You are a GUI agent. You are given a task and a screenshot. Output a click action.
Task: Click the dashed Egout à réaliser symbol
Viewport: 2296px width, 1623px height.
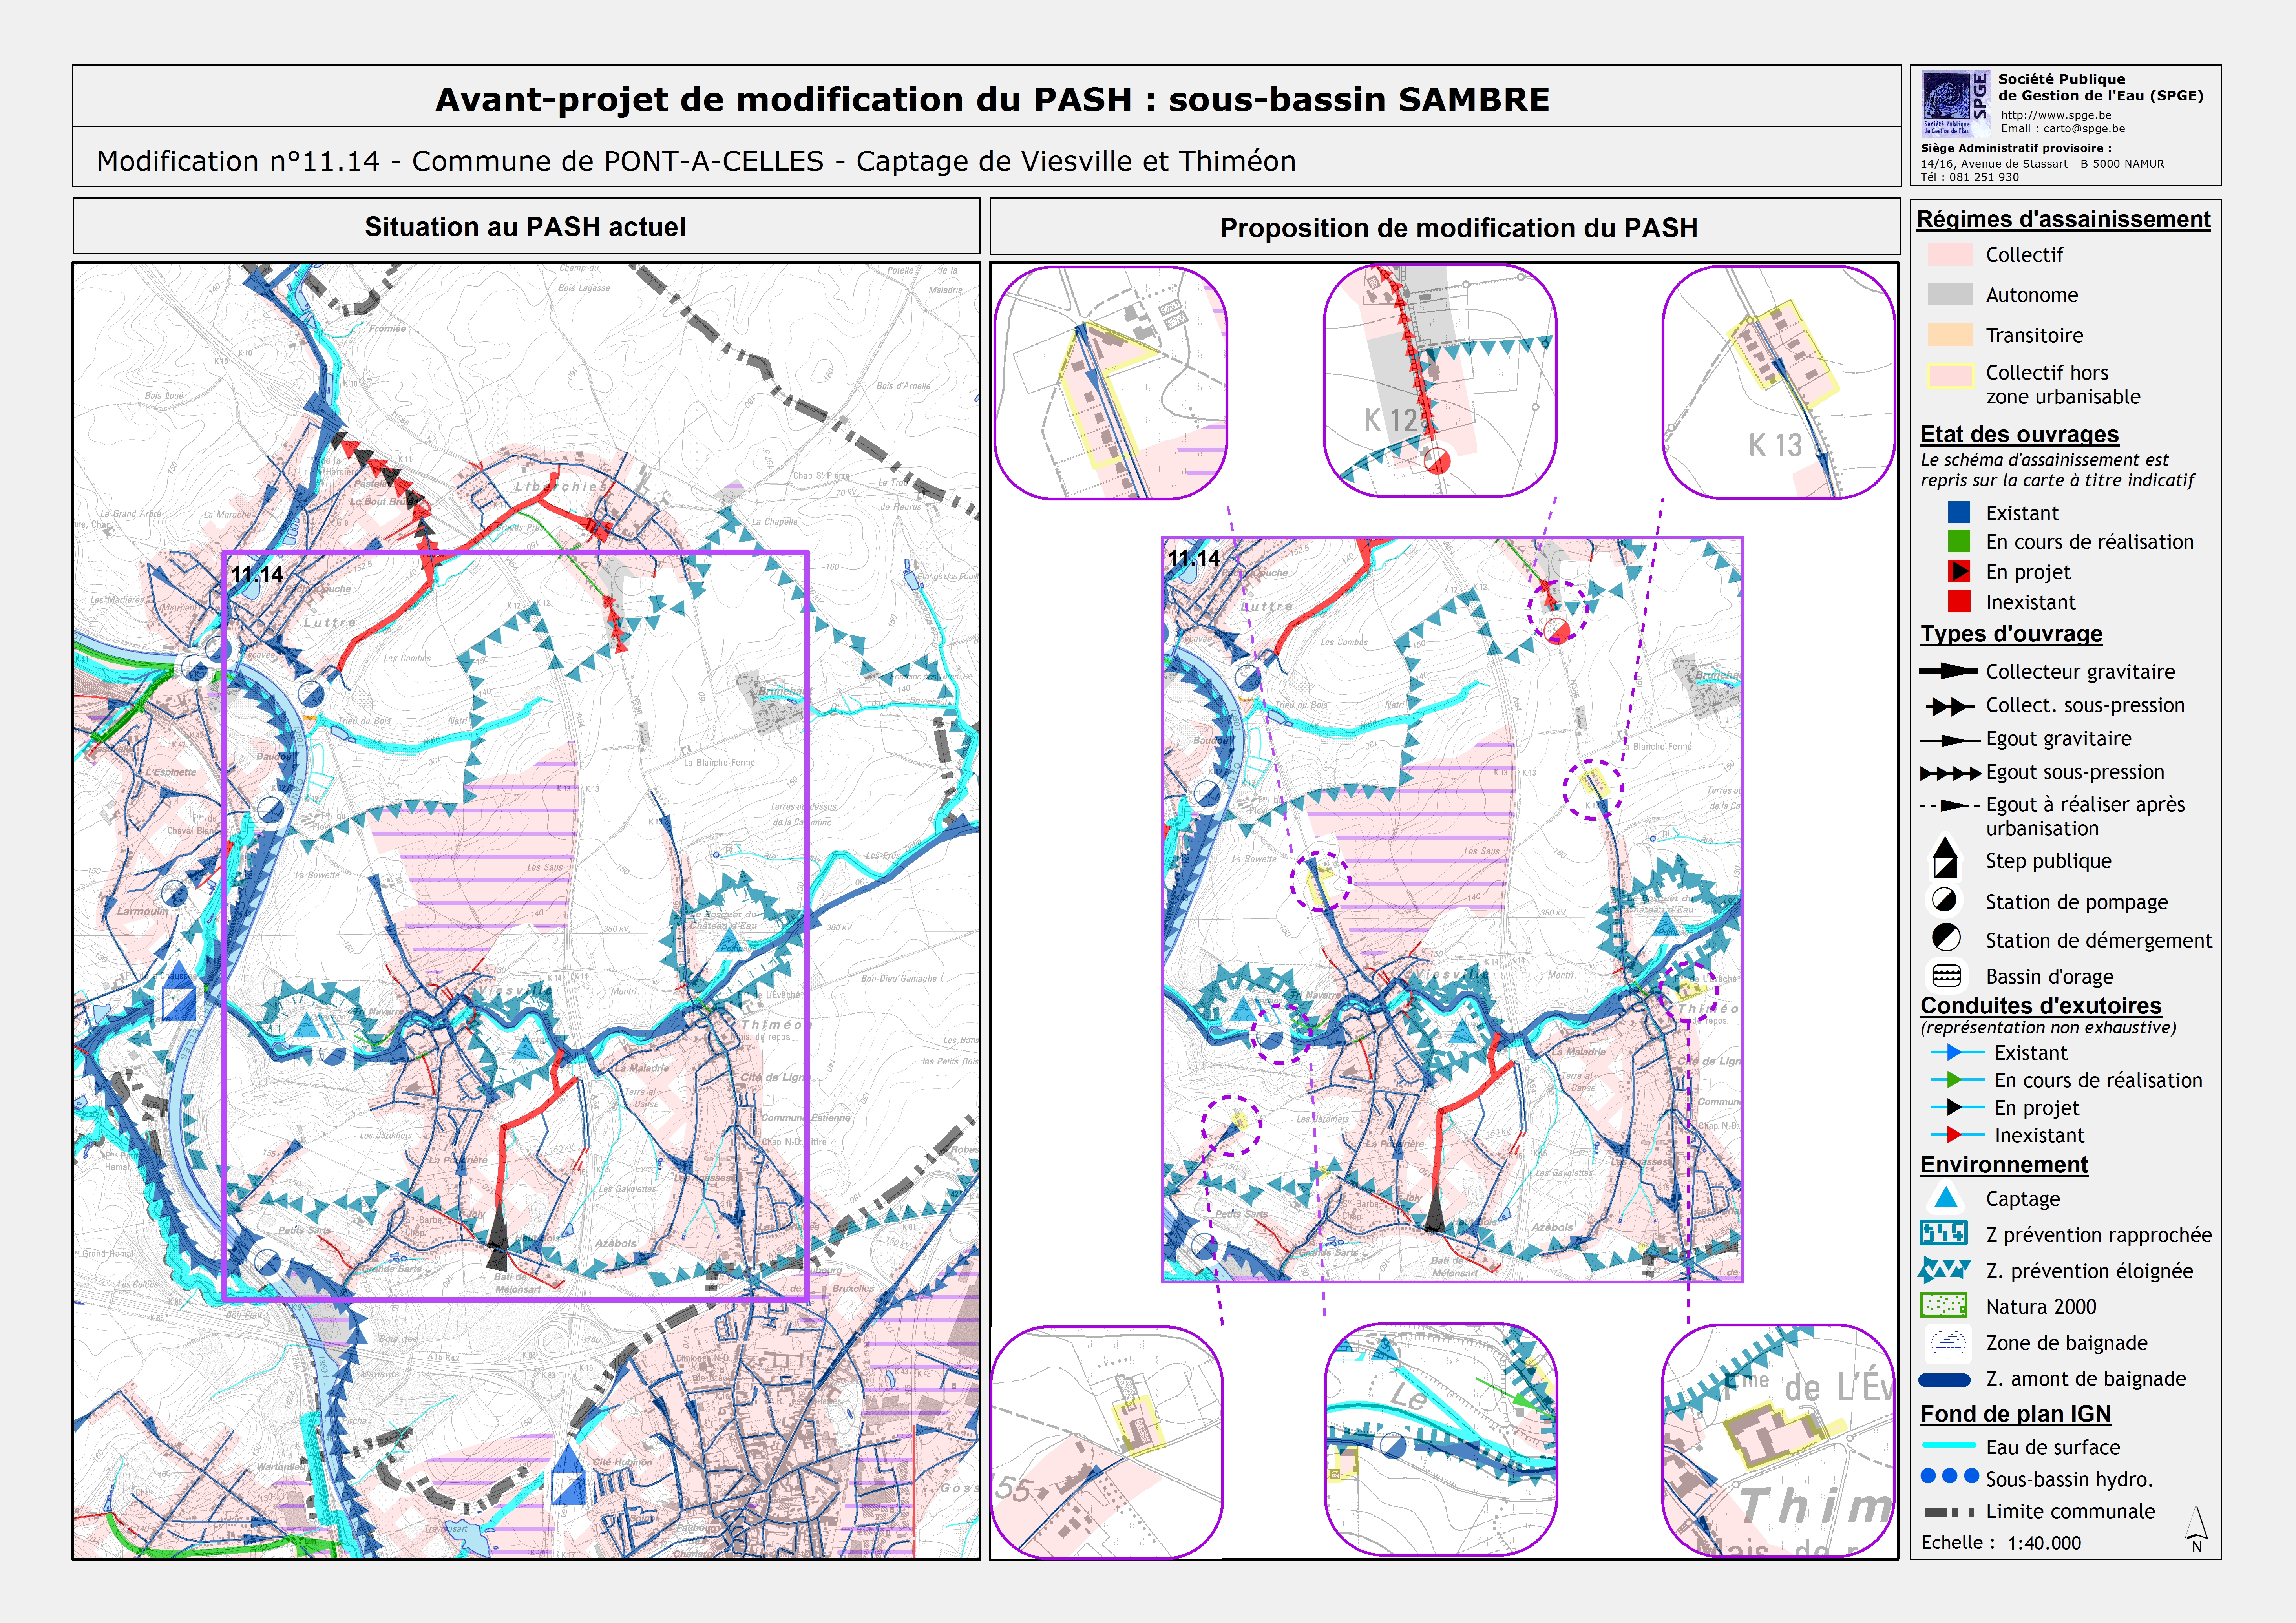click(x=1950, y=805)
